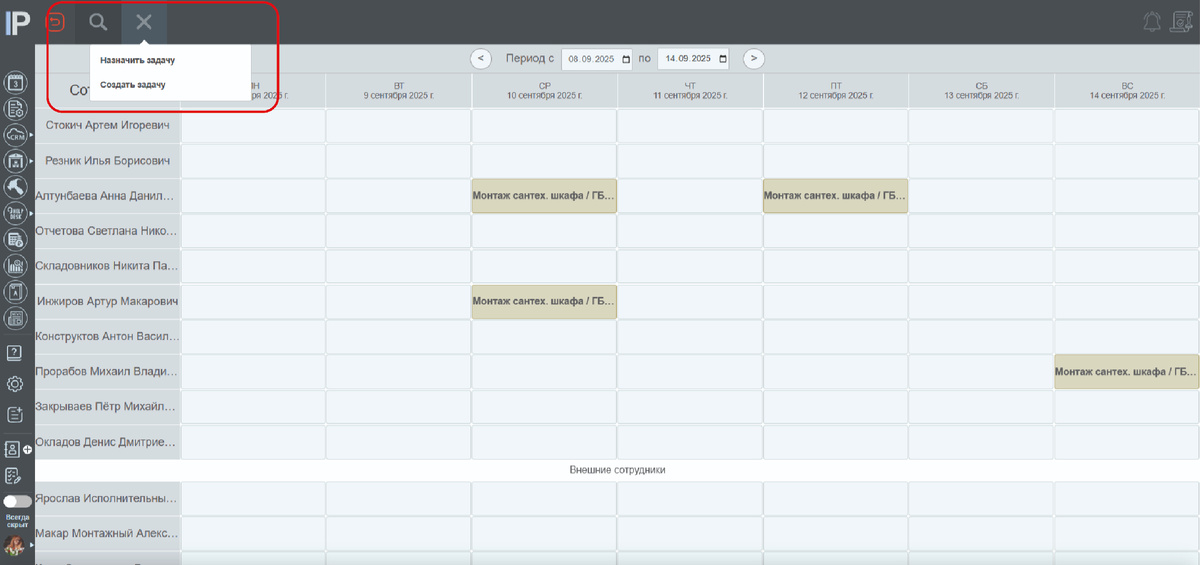Open Алтунбаева's task on 12 сентября
Screen dimensions: 1200x565
point(835,196)
